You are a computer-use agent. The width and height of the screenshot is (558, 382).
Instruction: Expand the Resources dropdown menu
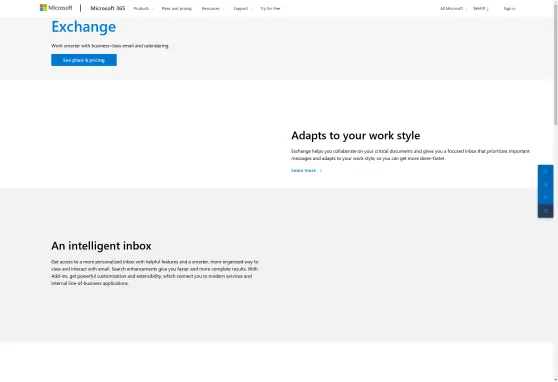(213, 9)
